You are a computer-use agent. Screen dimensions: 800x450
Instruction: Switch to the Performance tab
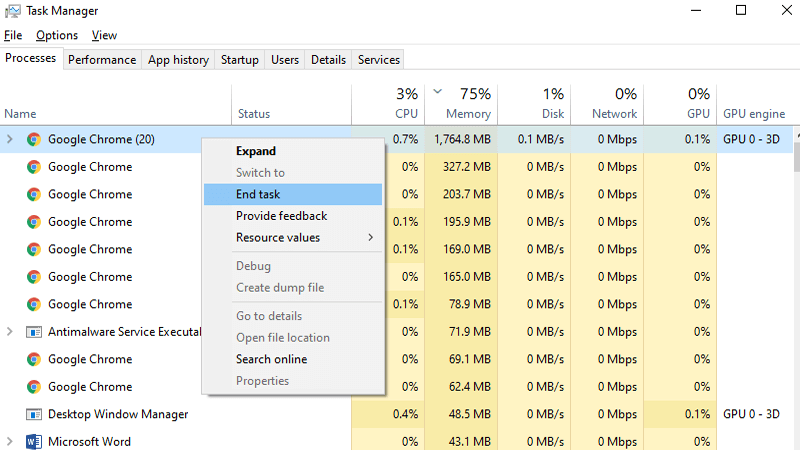point(102,60)
